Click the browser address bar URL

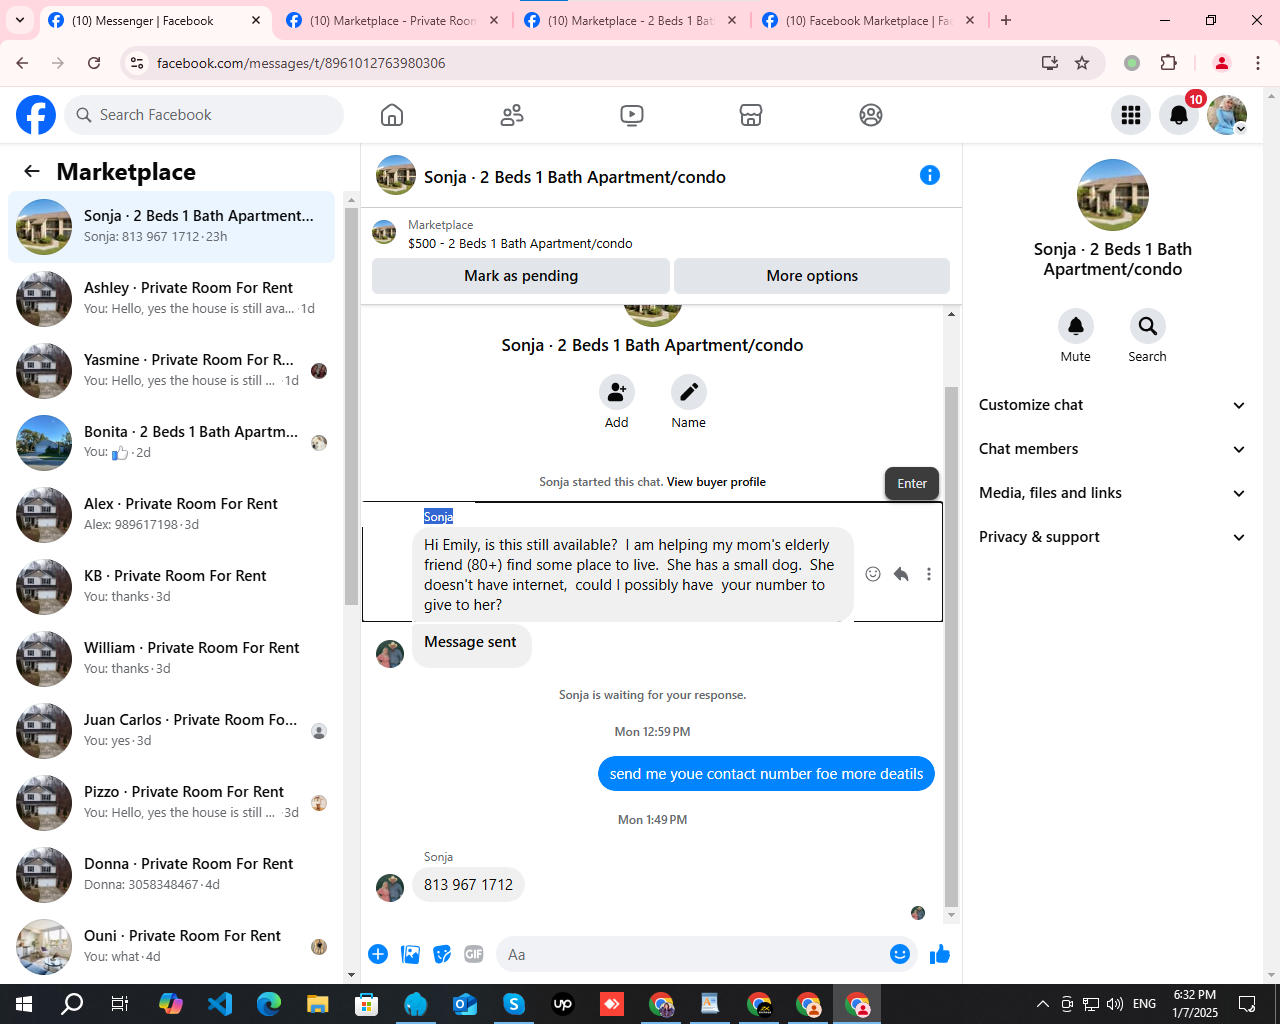(301, 63)
